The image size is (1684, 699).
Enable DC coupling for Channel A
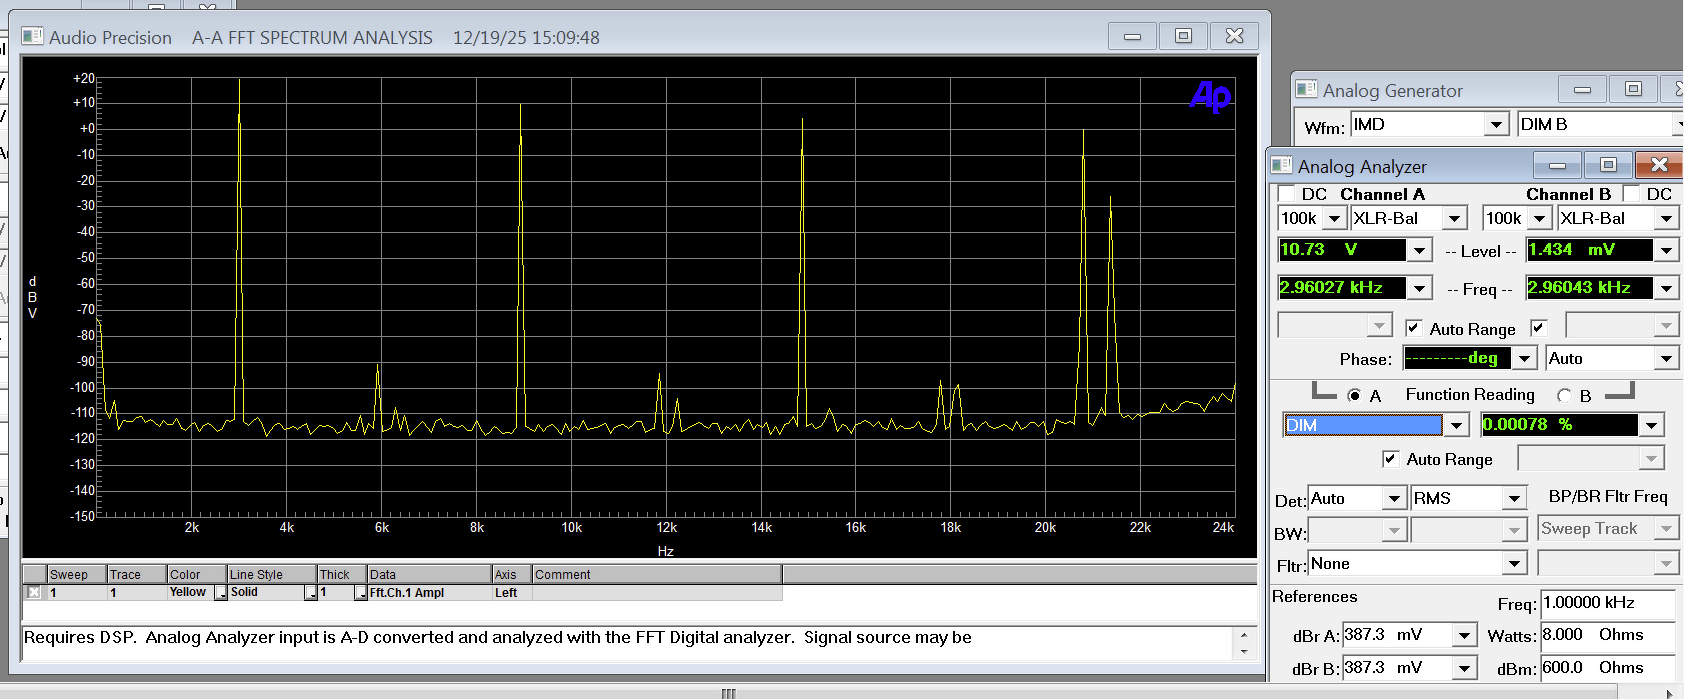point(1286,193)
